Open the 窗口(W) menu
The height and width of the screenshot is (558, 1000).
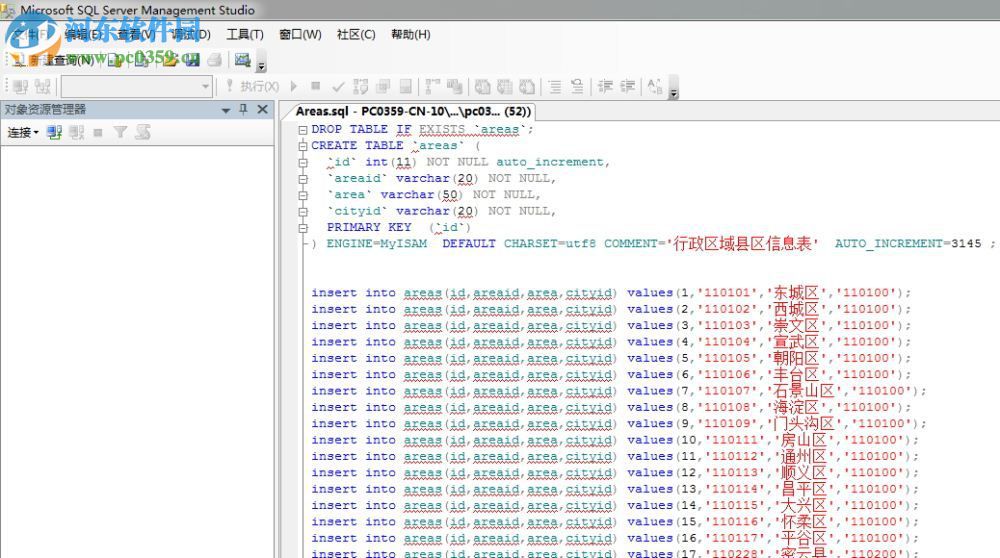[300, 34]
